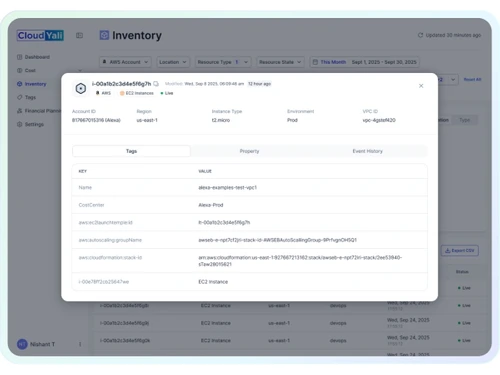Switch to the Property tab

coord(249,151)
